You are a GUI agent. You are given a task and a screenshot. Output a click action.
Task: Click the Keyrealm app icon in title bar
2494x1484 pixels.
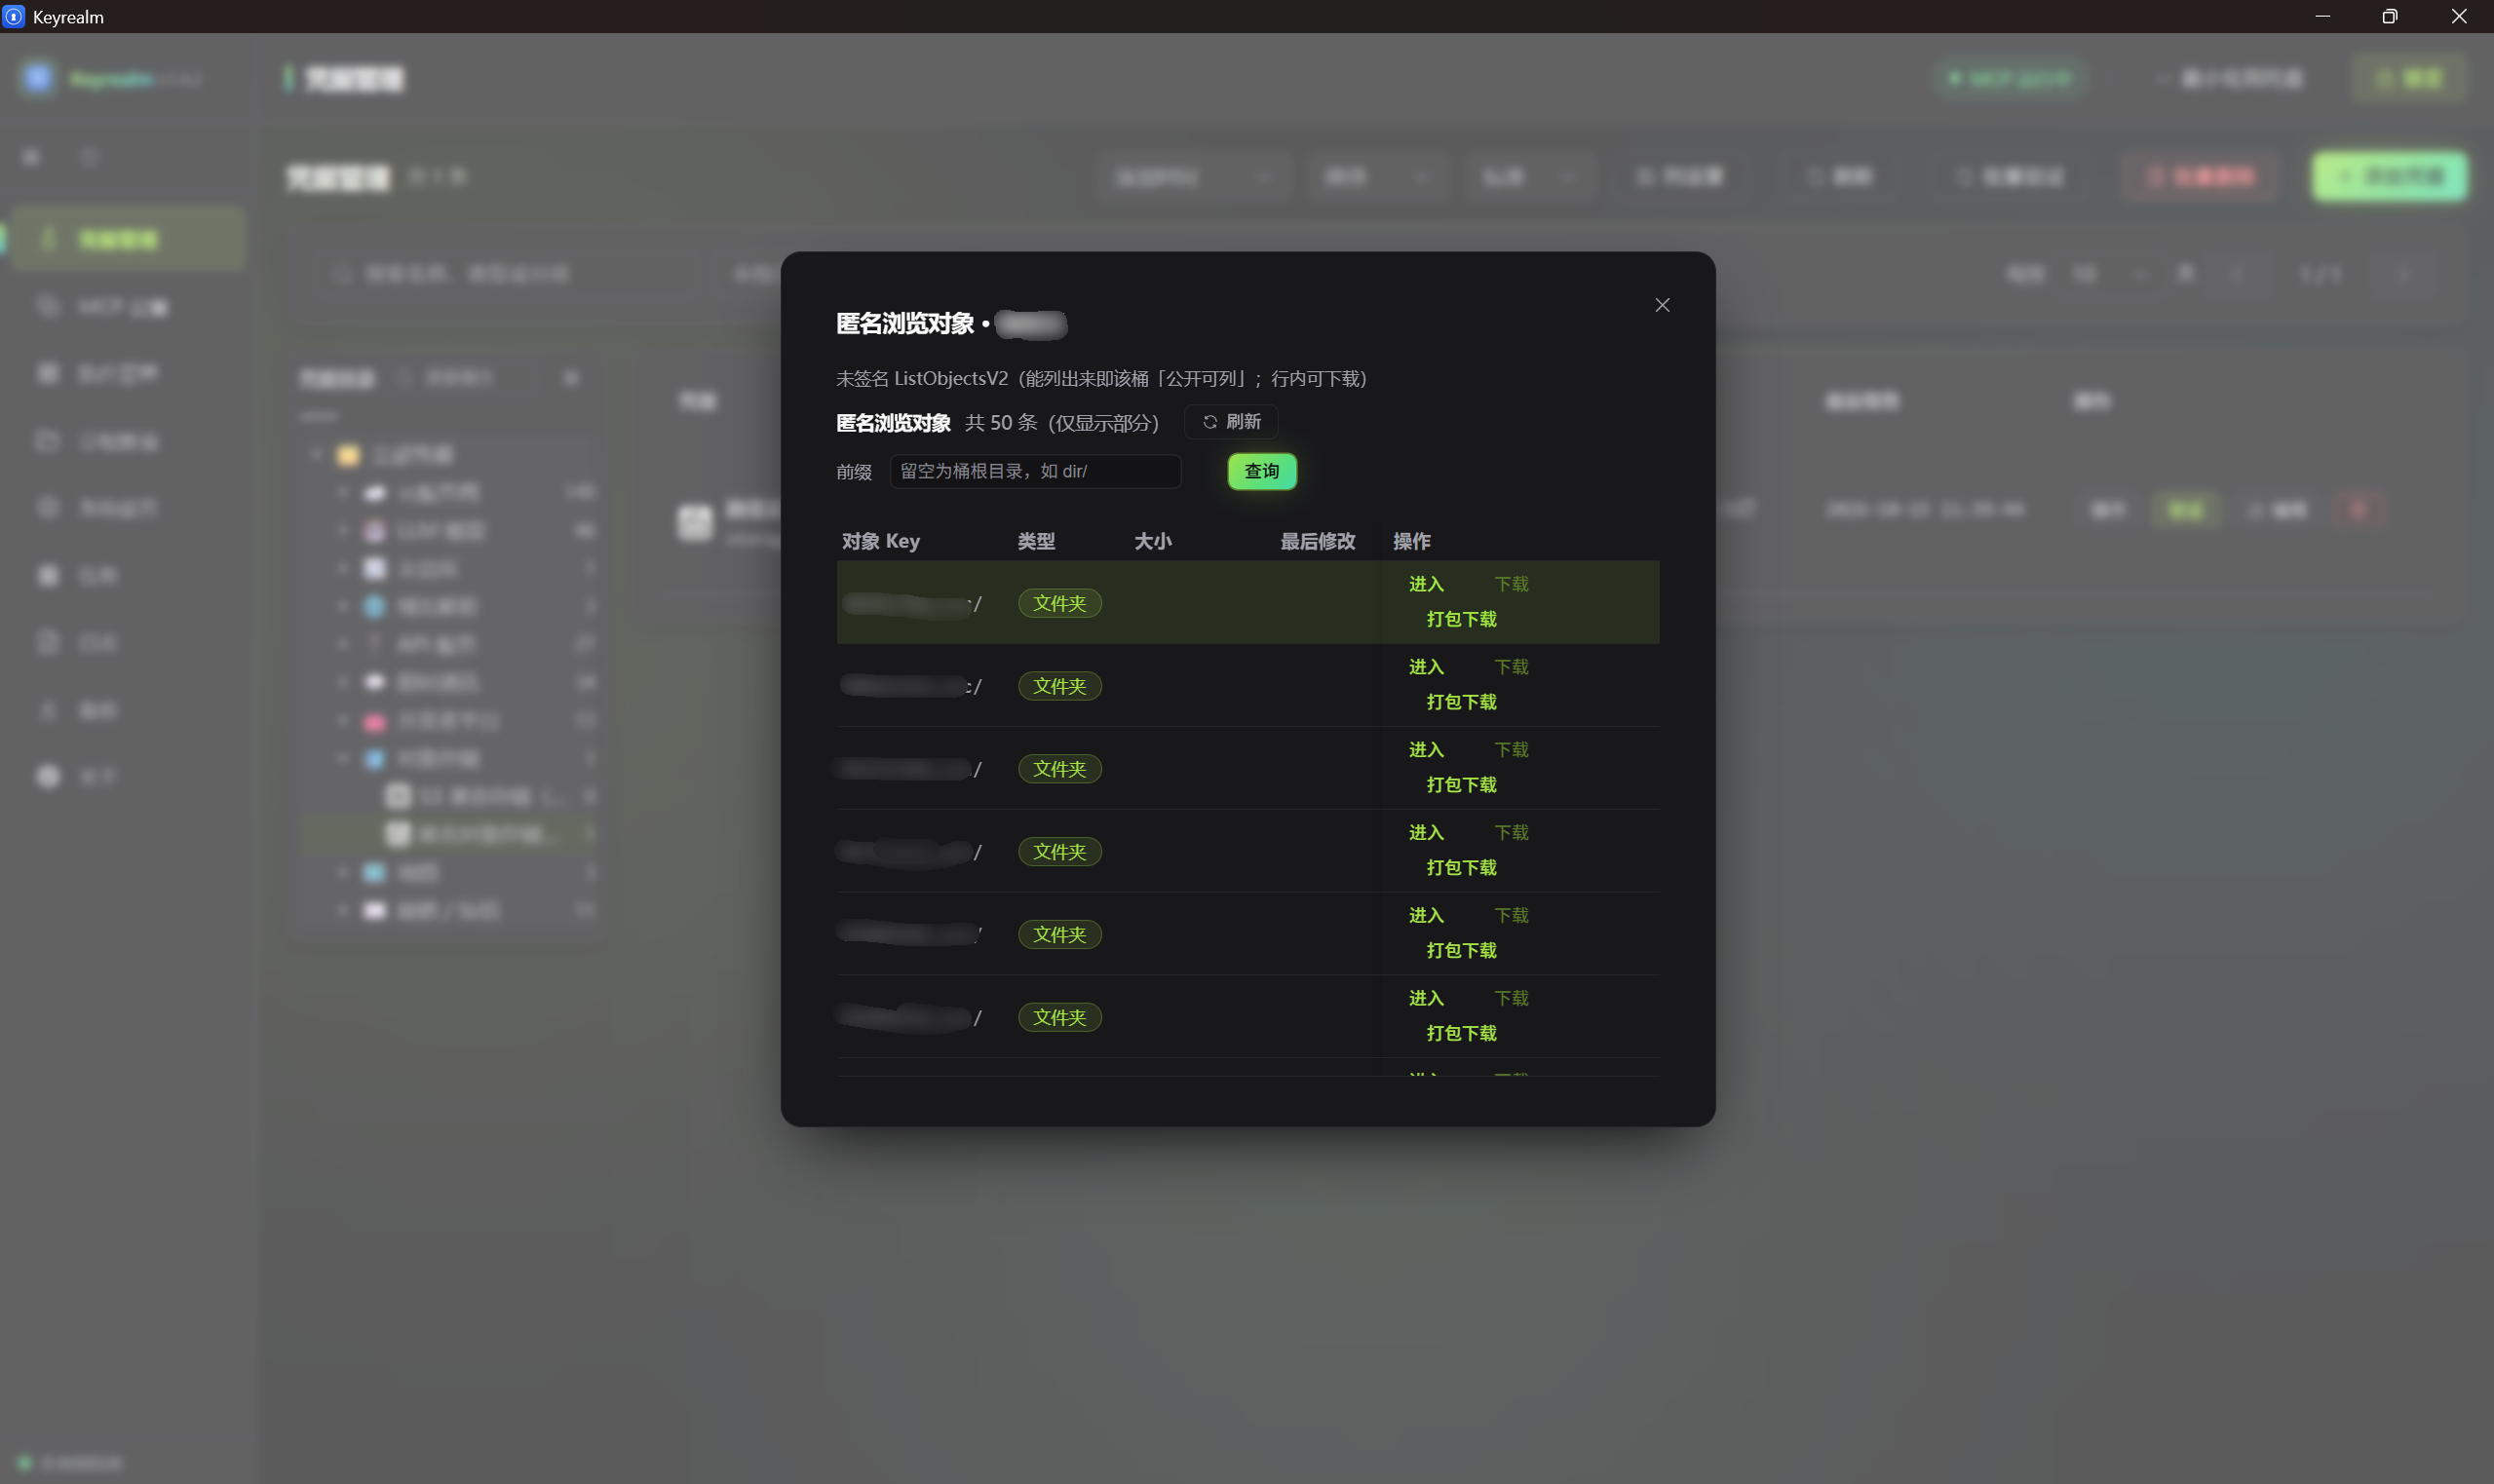tap(13, 16)
